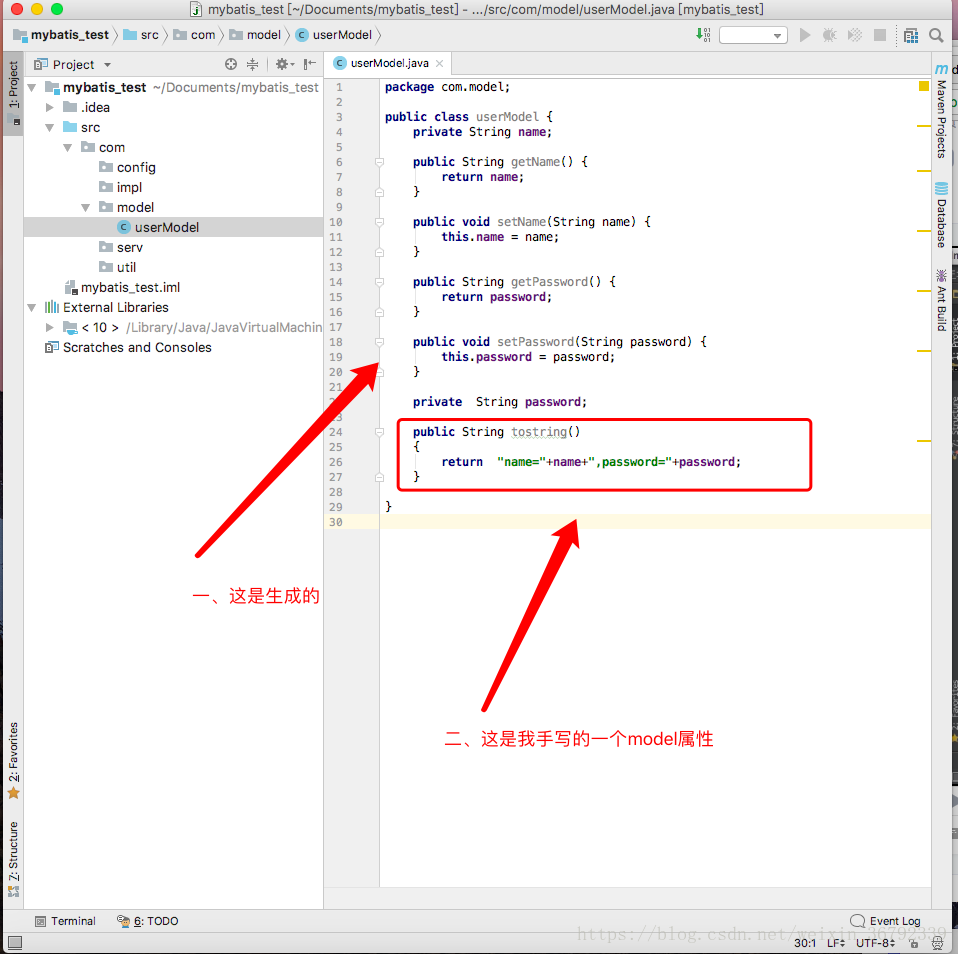The height and width of the screenshot is (954, 958).
Task: Fold getName() method at line 6
Action: click(x=379, y=162)
